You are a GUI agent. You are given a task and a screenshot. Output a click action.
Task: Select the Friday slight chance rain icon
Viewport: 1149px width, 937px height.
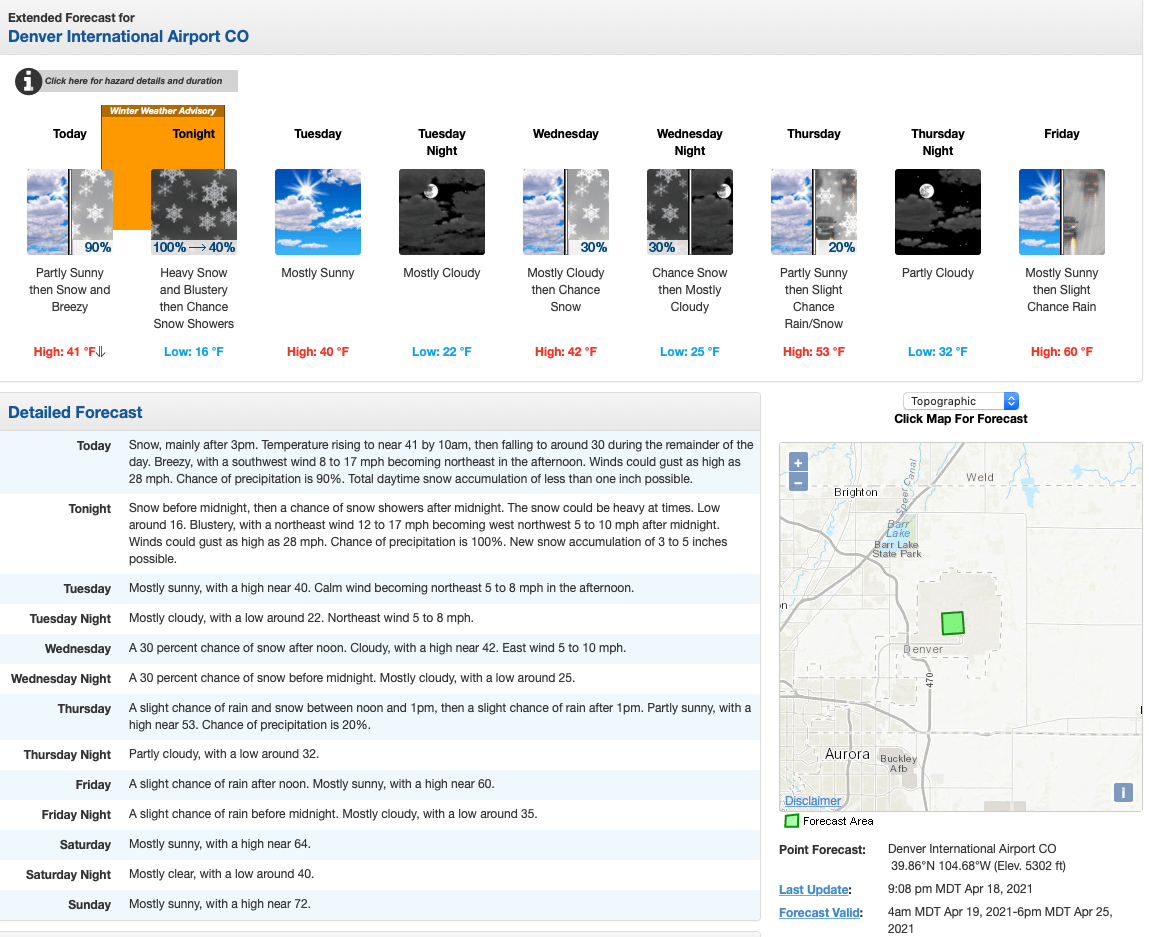click(x=1062, y=212)
